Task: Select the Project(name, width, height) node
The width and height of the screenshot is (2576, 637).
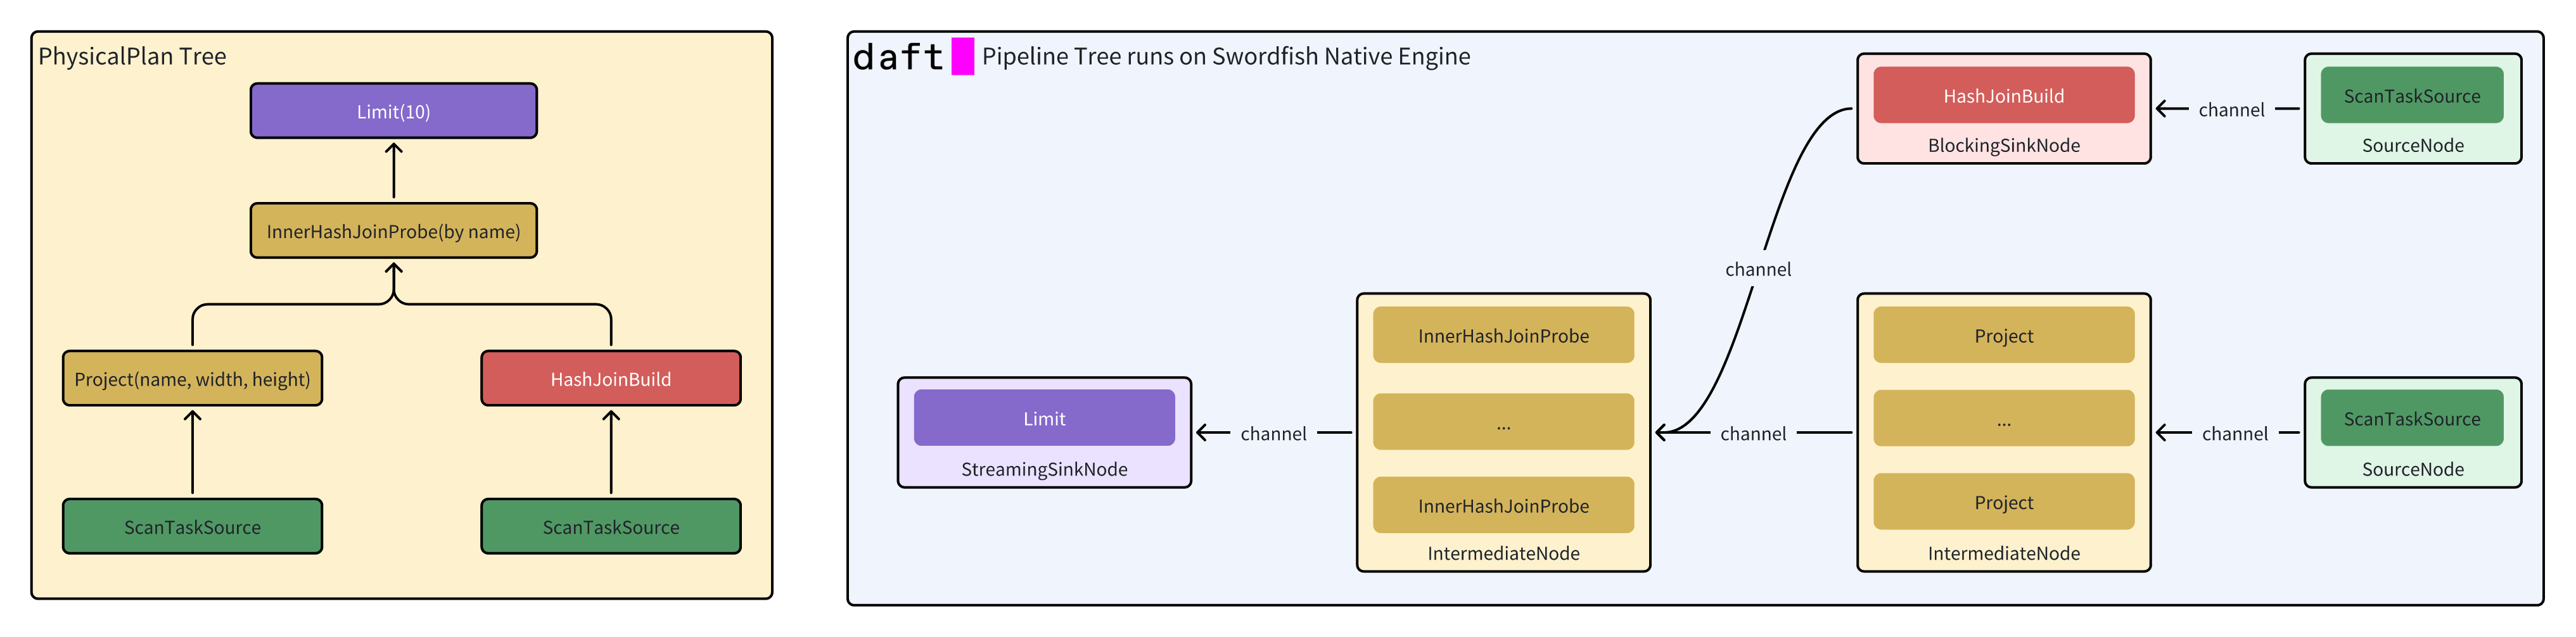Action: (192, 379)
